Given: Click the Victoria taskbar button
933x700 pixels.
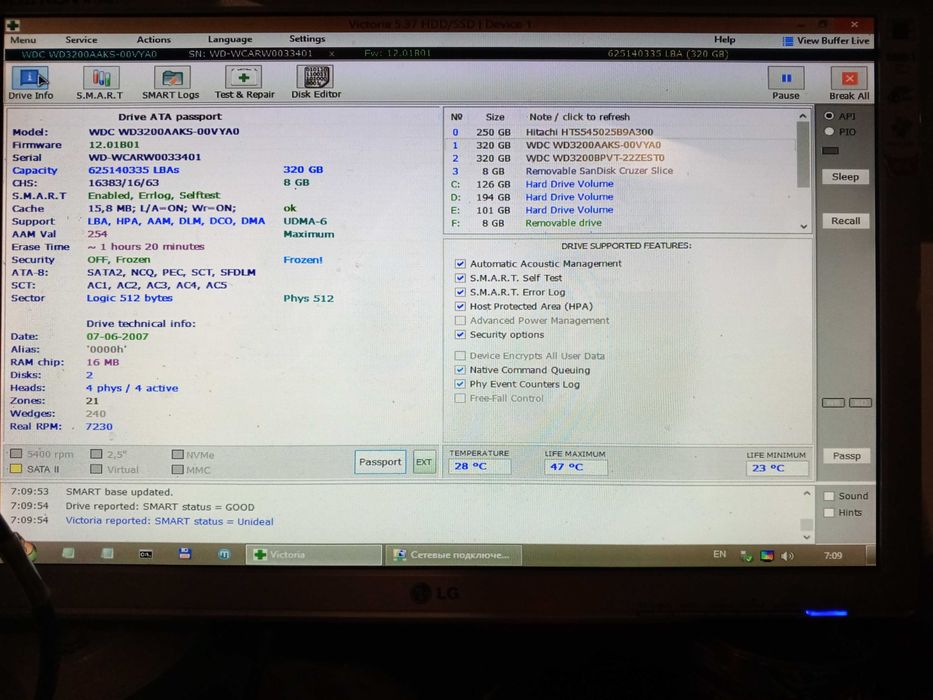Looking at the screenshot, I should [314, 555].
